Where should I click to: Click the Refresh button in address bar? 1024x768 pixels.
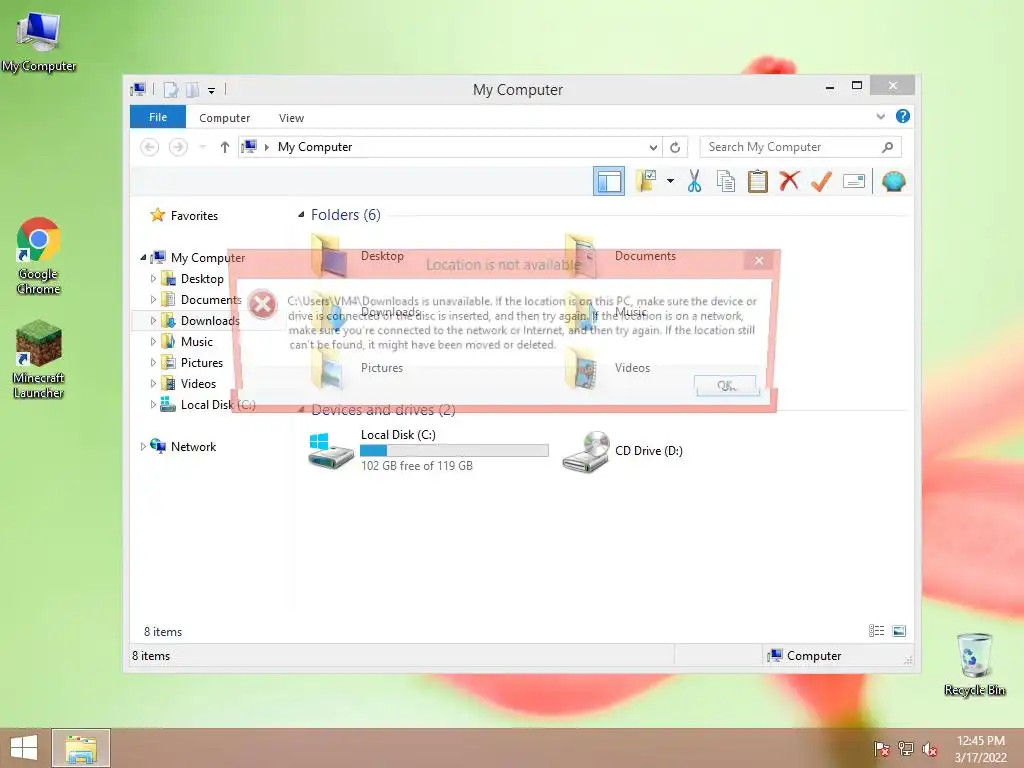click(675, 148)
